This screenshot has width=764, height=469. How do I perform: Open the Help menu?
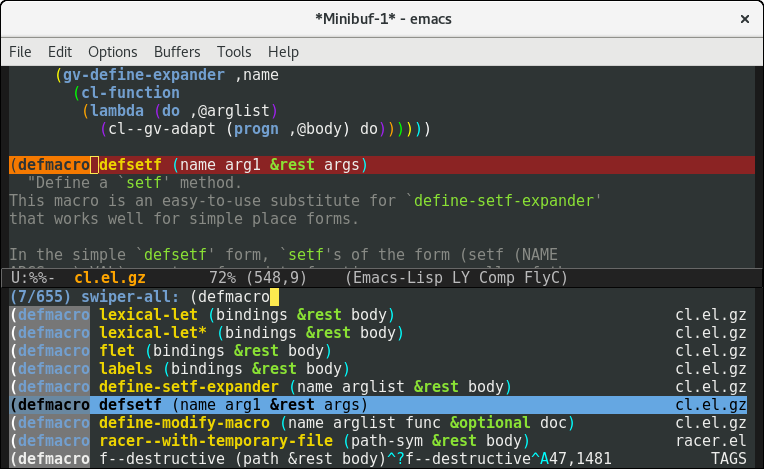pos(283,52)
